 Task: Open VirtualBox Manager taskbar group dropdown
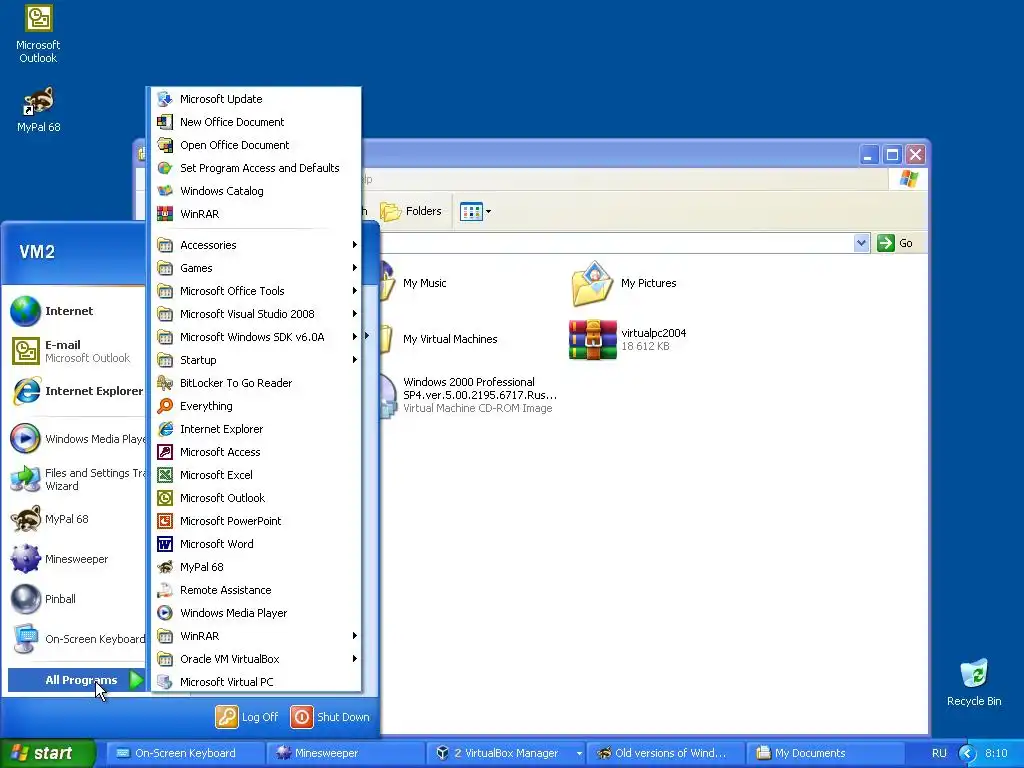coord(579,753)
